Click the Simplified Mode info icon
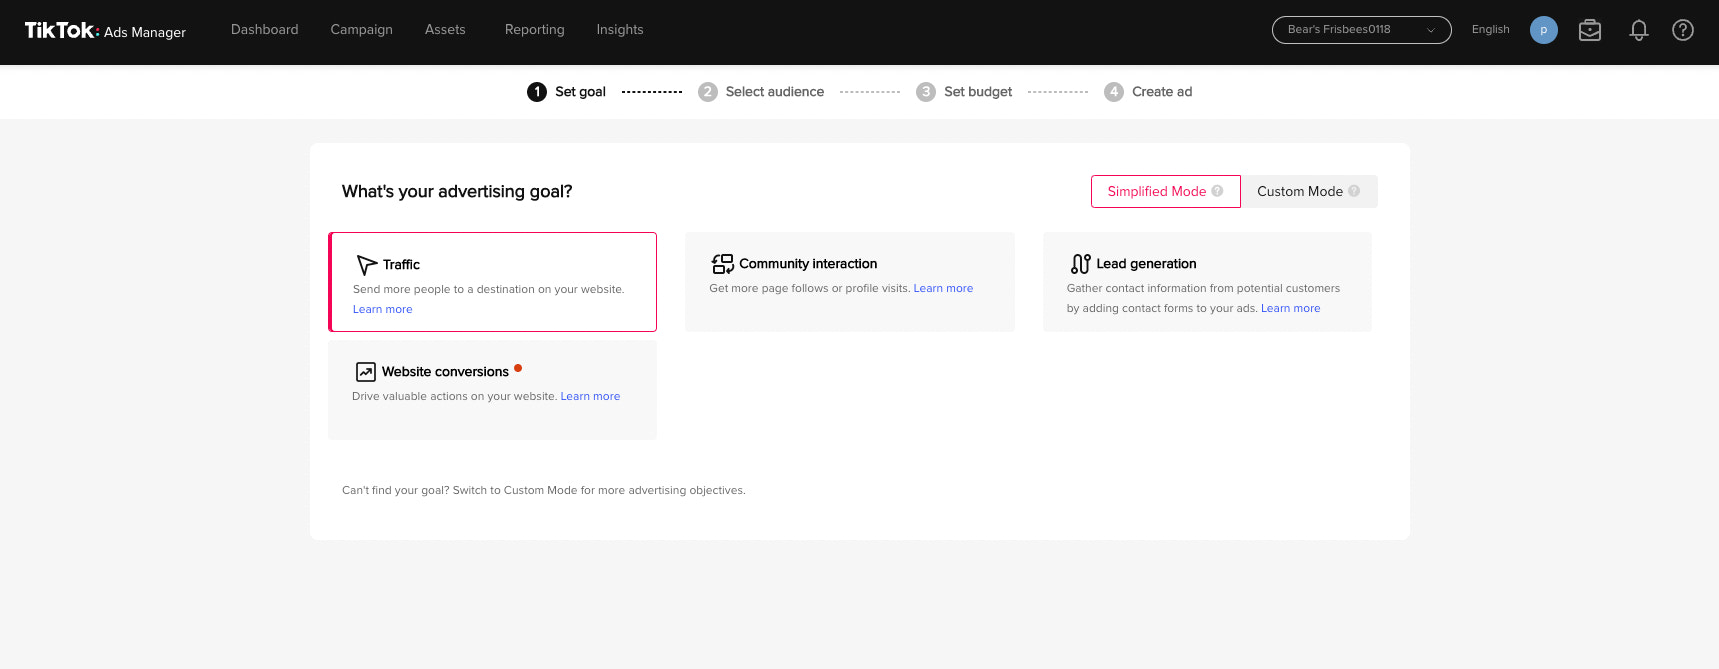The width and height of the screenshot is (1719, 669). (x=1217, y=191)
